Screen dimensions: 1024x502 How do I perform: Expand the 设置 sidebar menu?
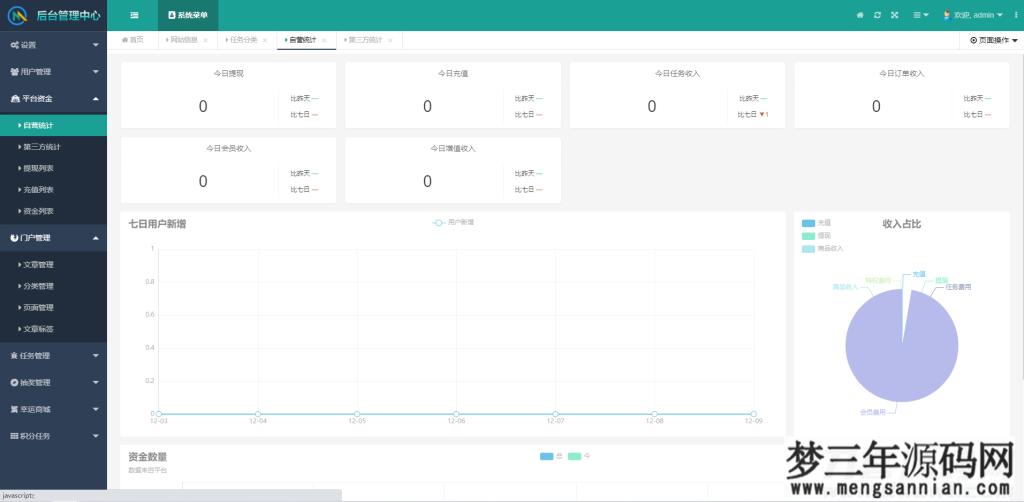53,45
